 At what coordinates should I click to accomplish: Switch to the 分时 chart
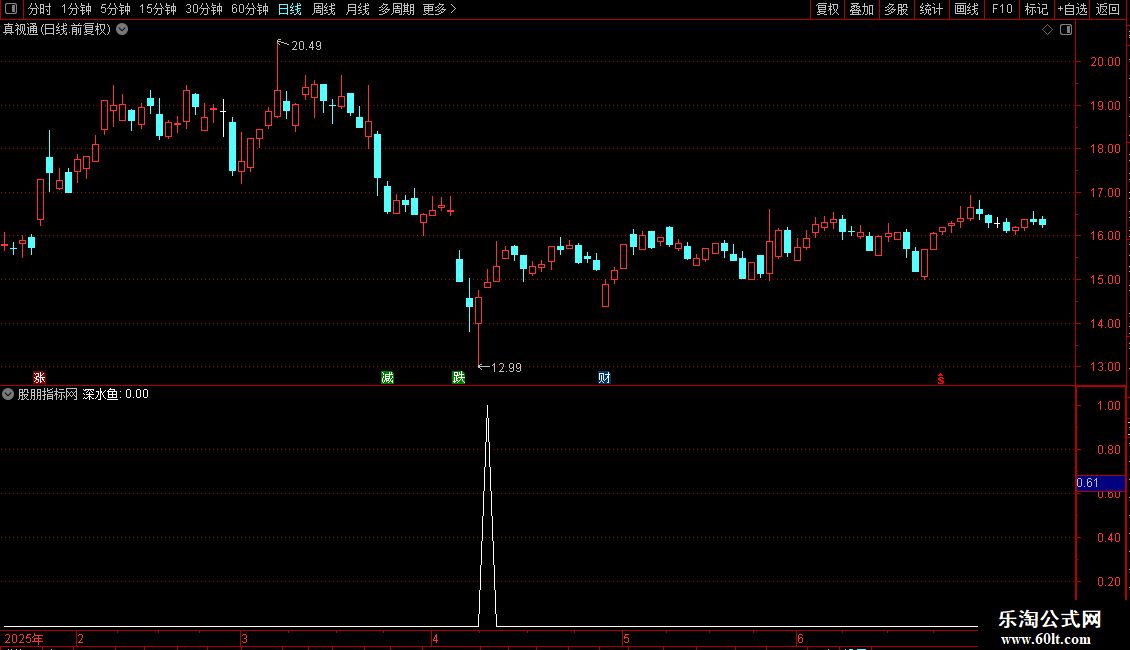(x=40, y=9)
